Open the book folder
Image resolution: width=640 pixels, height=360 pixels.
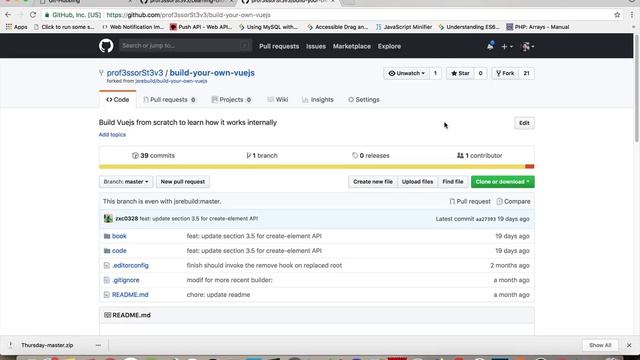[119, 236]
